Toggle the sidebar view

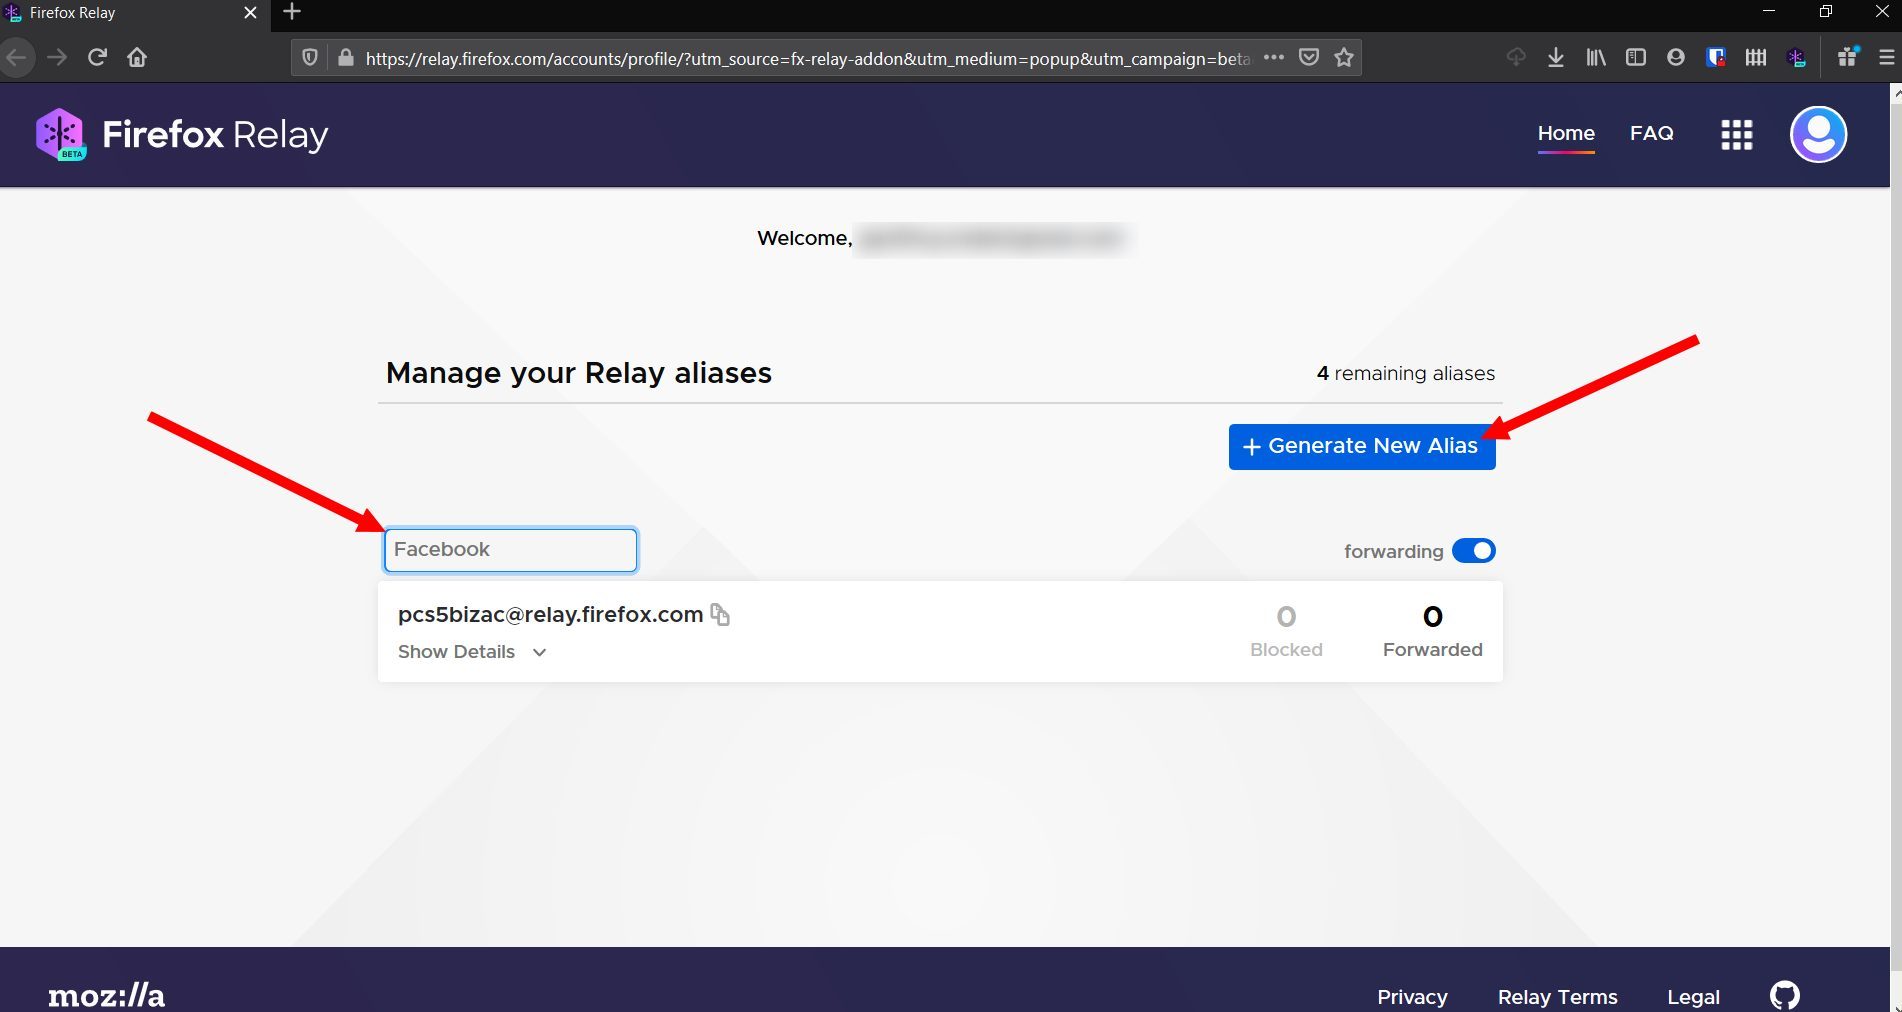tap(1636, 57)
